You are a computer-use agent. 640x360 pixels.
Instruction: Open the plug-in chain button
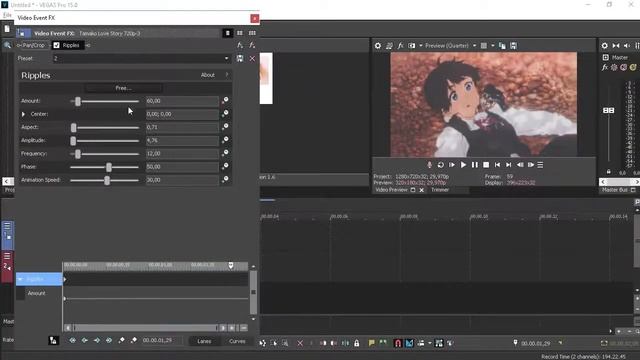coord(240,45)
